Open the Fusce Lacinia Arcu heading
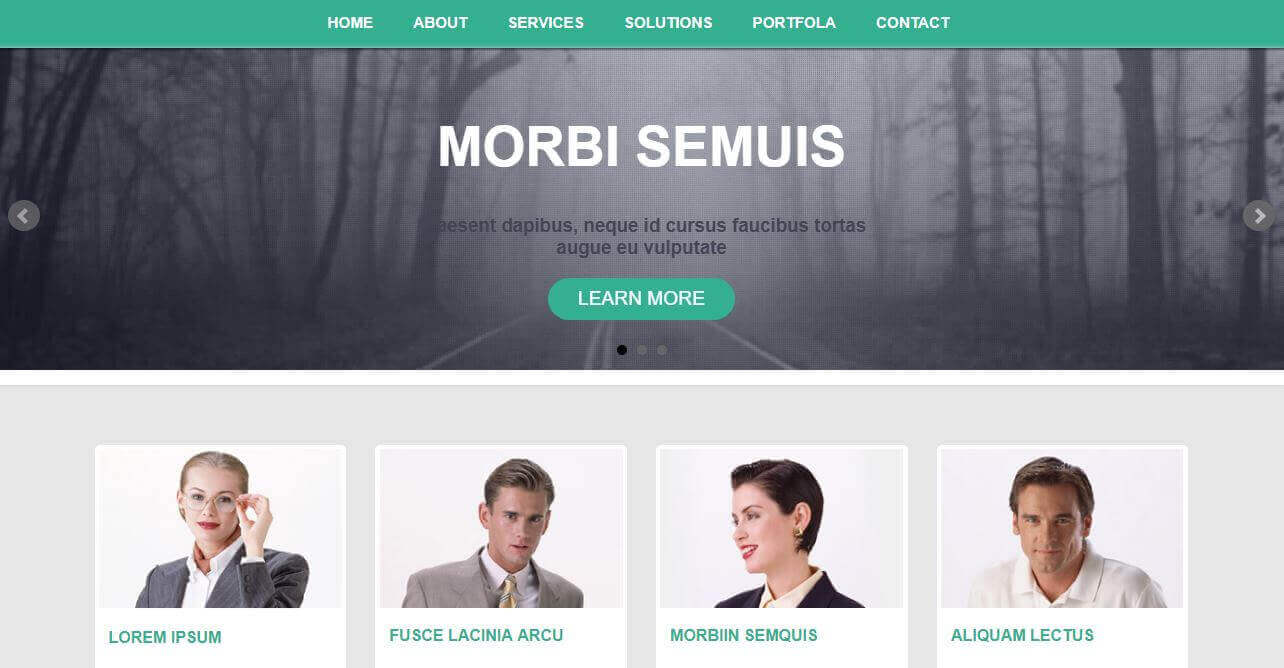 point(476,635)
